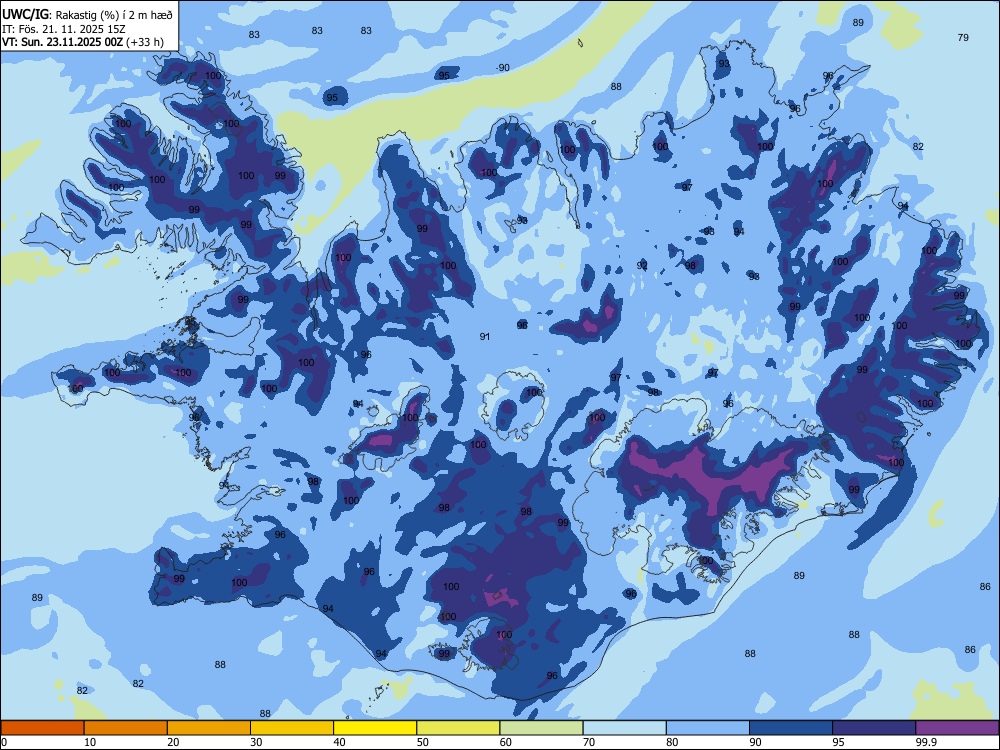This screenshot has height=750, width=1000.
Task: Click the 'UWC/IG: Rakastig (%) í 2 m hæð' title
Action: click(87, 14)
